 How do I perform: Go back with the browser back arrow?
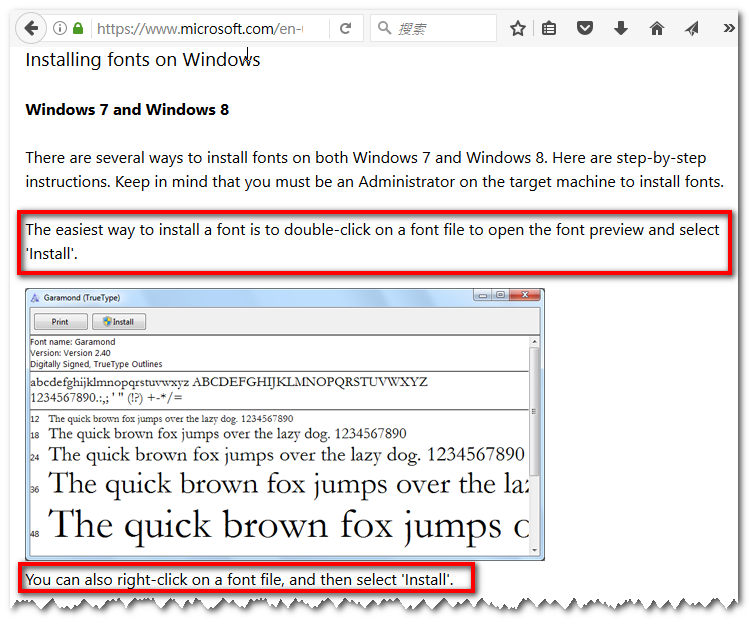(31, 28)
